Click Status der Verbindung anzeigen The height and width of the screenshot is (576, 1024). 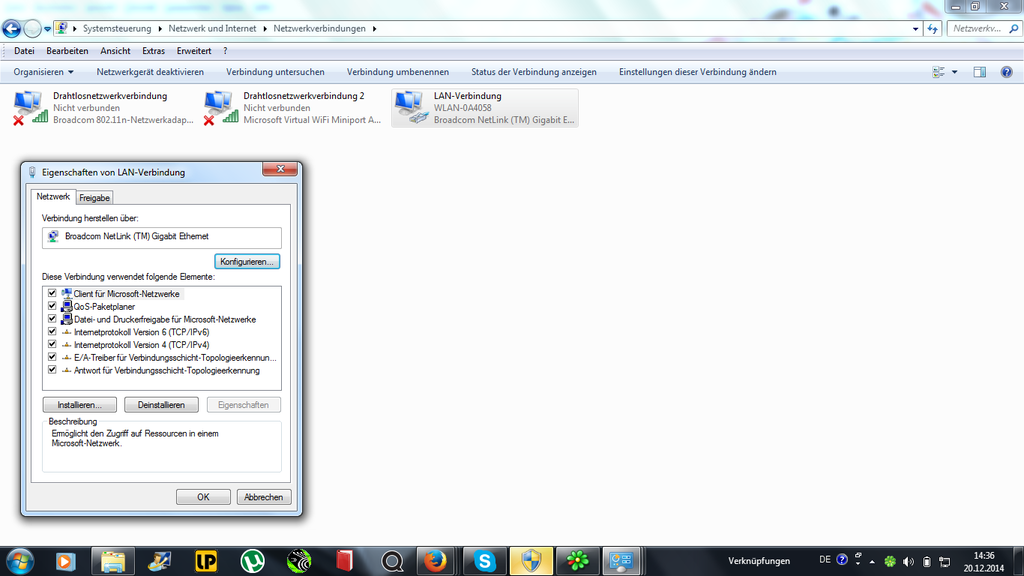(534, 72)
